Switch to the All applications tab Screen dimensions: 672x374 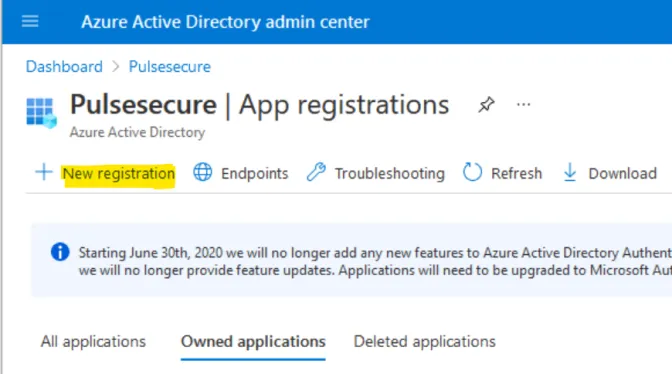tap(93, 341)
